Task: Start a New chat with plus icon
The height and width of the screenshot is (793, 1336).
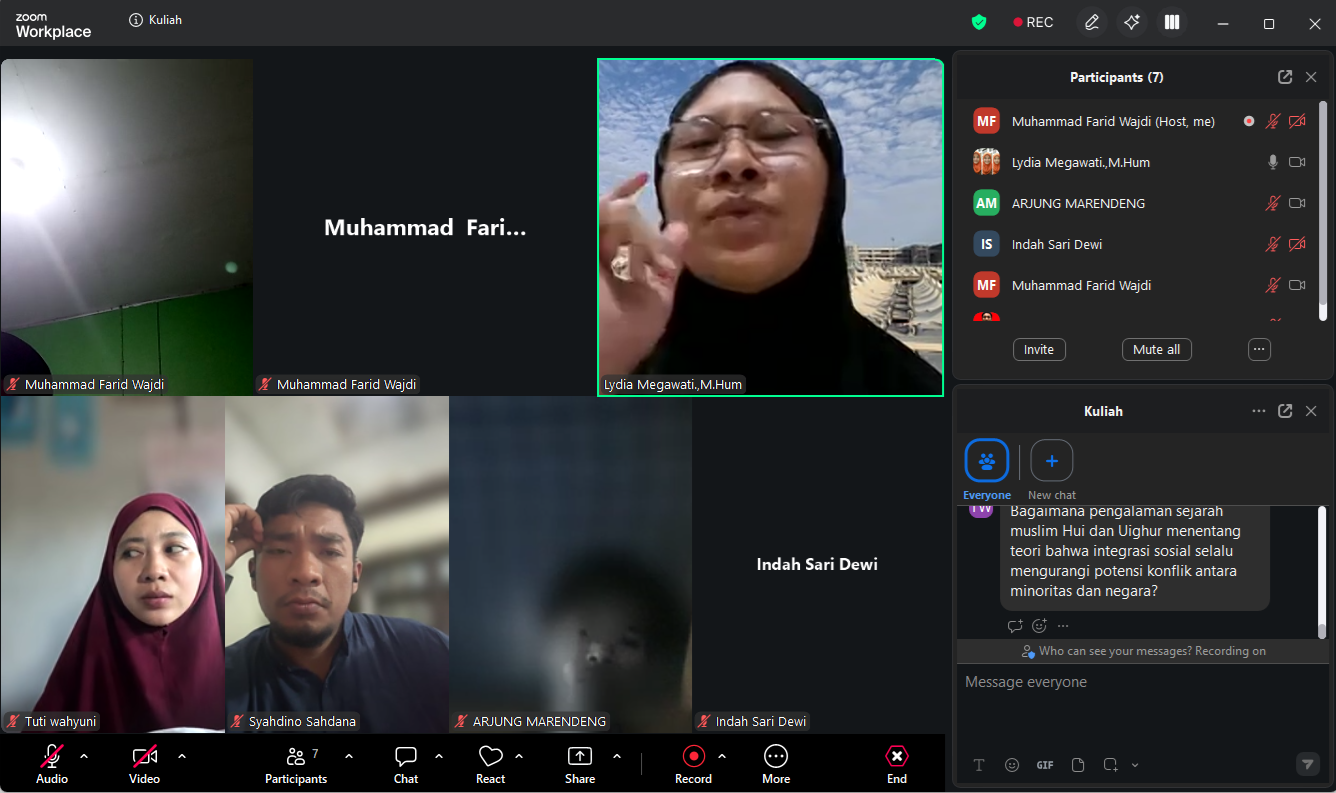Action: pyautogui.click(x=1052, y=461)
